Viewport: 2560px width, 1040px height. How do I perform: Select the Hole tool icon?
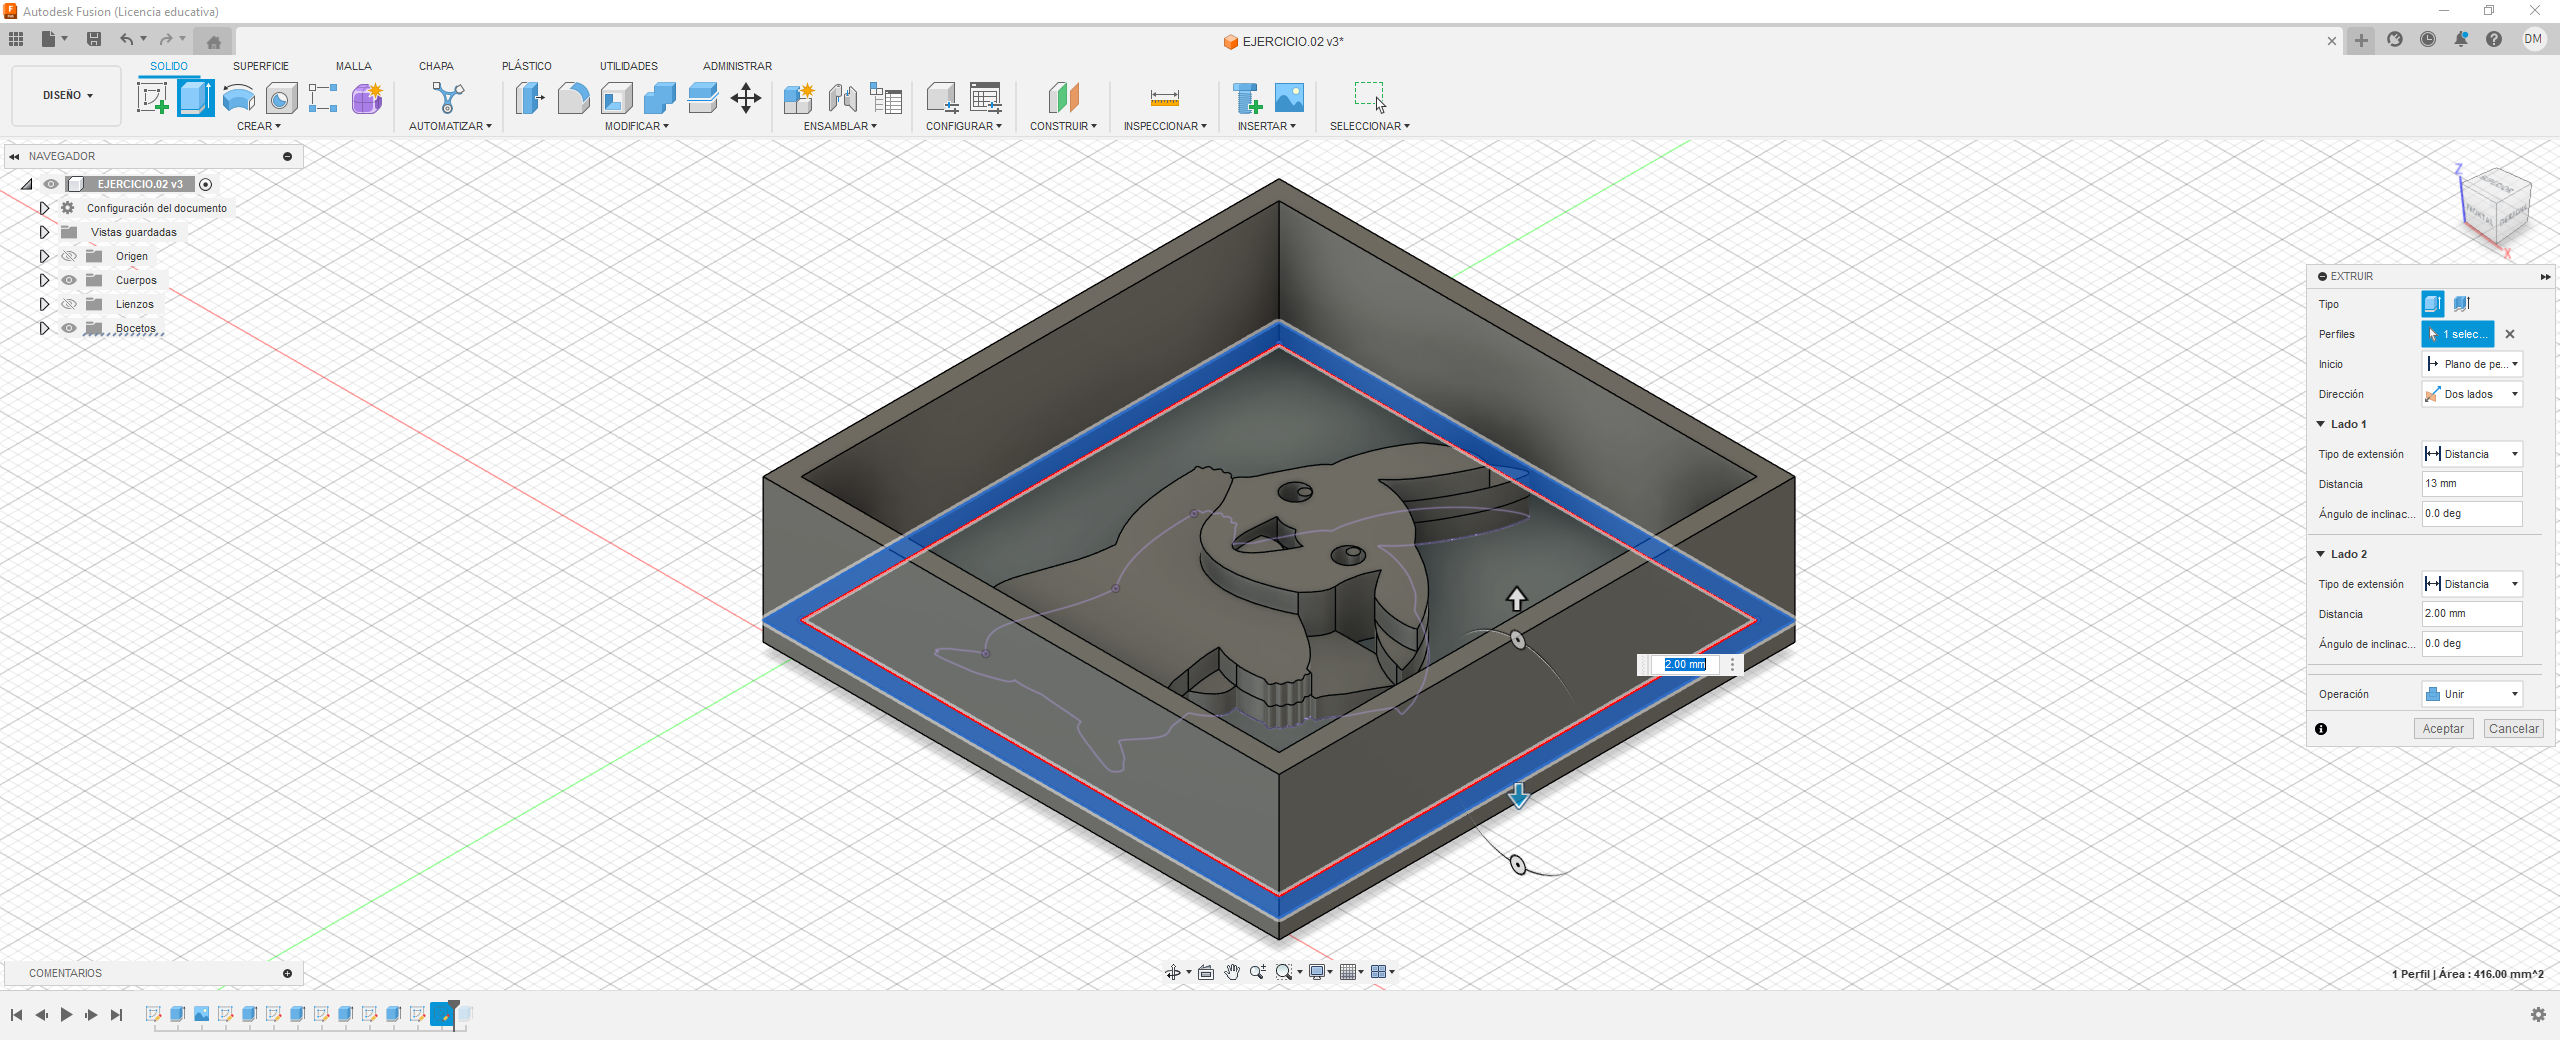click(x=282, y=98)
